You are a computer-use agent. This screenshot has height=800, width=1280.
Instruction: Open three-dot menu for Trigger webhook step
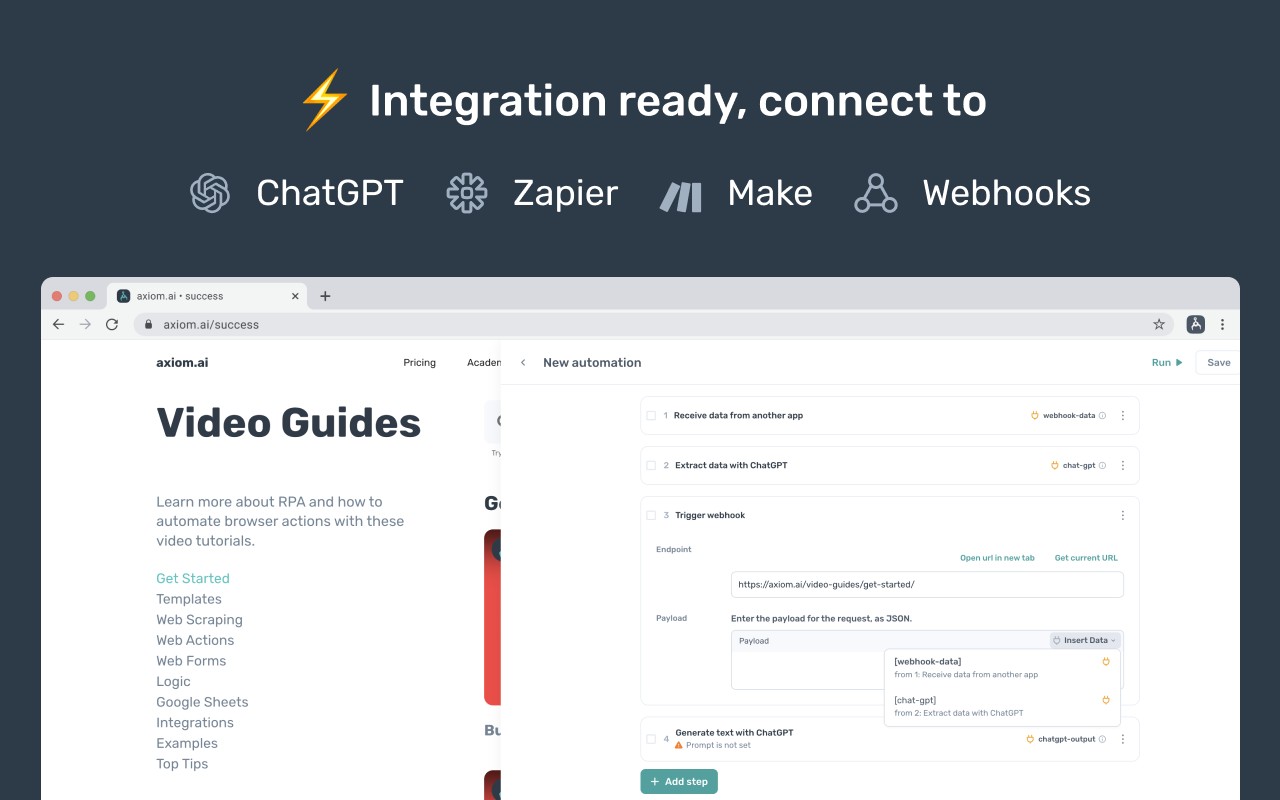coord(1123,515)
